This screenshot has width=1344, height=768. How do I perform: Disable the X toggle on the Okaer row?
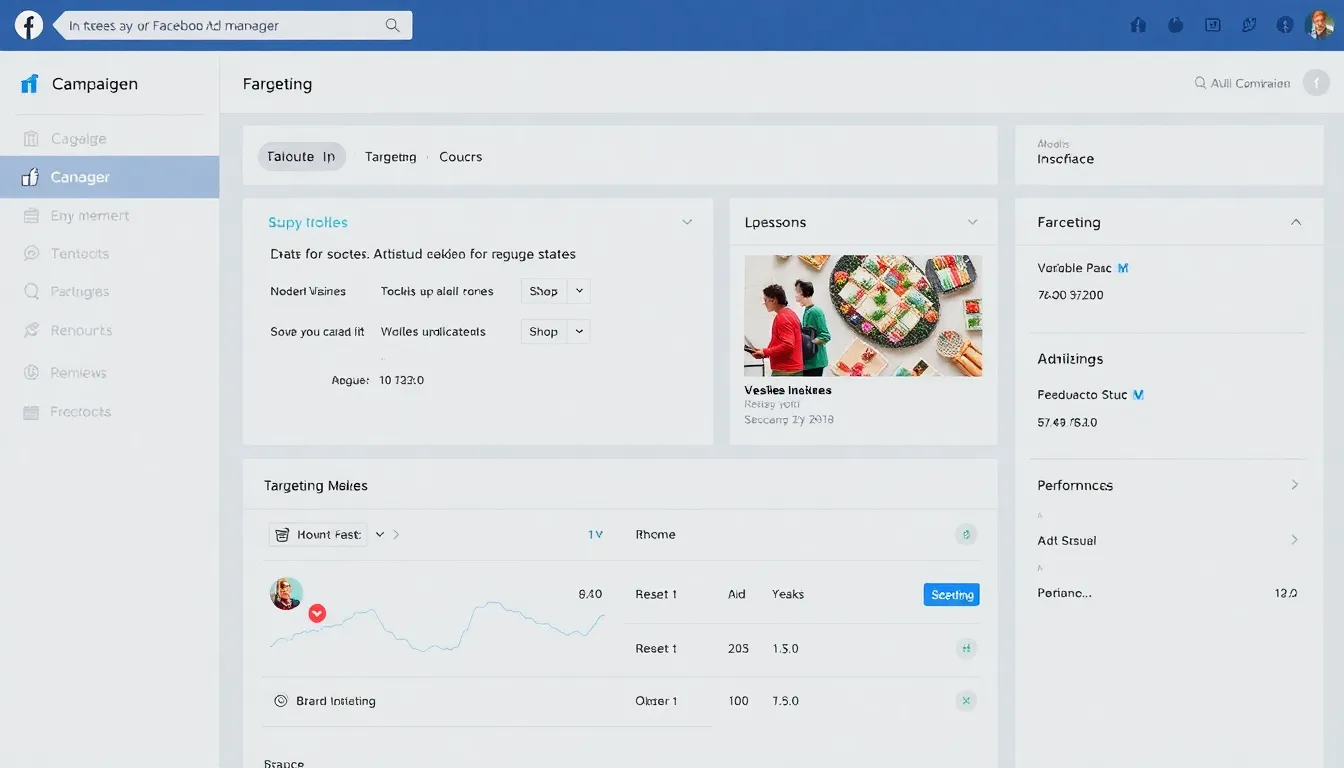click(x=965, y=700)
